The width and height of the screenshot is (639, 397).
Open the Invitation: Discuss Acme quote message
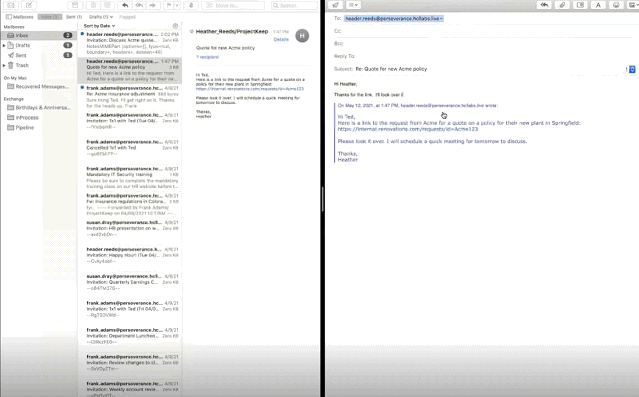tap(130, 43)
